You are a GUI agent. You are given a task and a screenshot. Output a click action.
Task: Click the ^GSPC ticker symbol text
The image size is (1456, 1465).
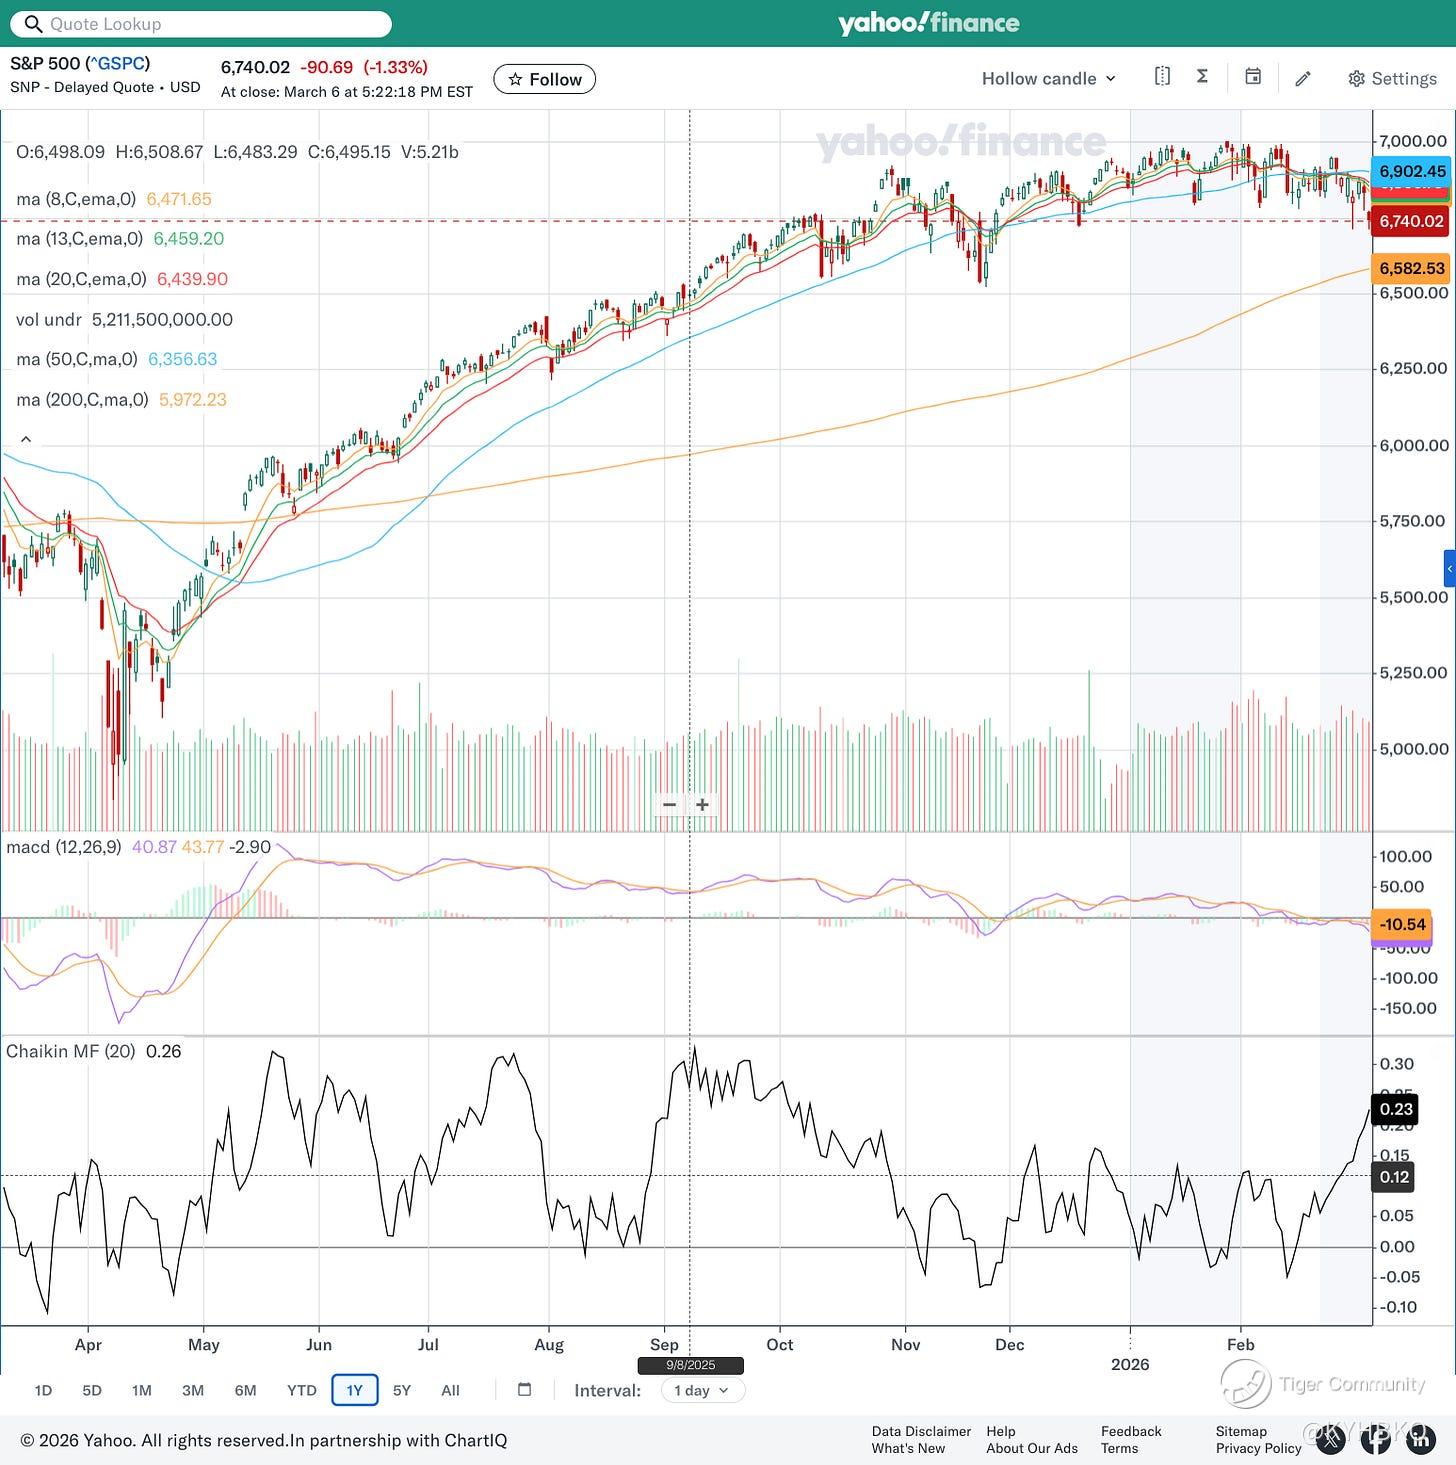click(x=118, y=63)
